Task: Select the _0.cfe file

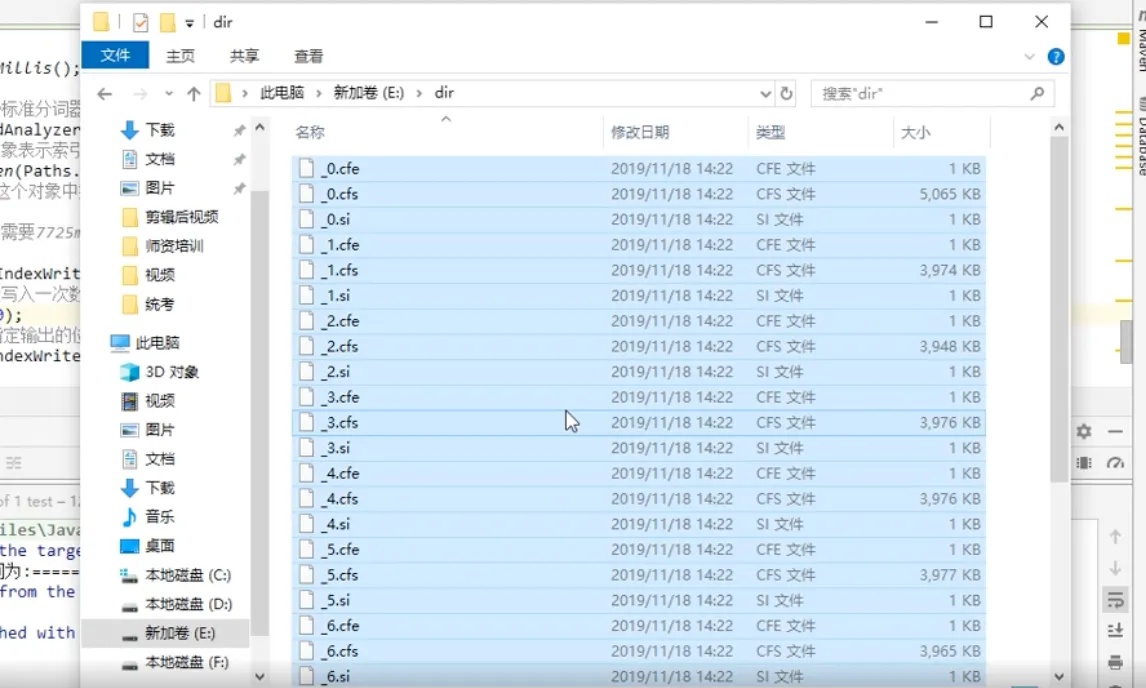Action: tap(639, 169)
